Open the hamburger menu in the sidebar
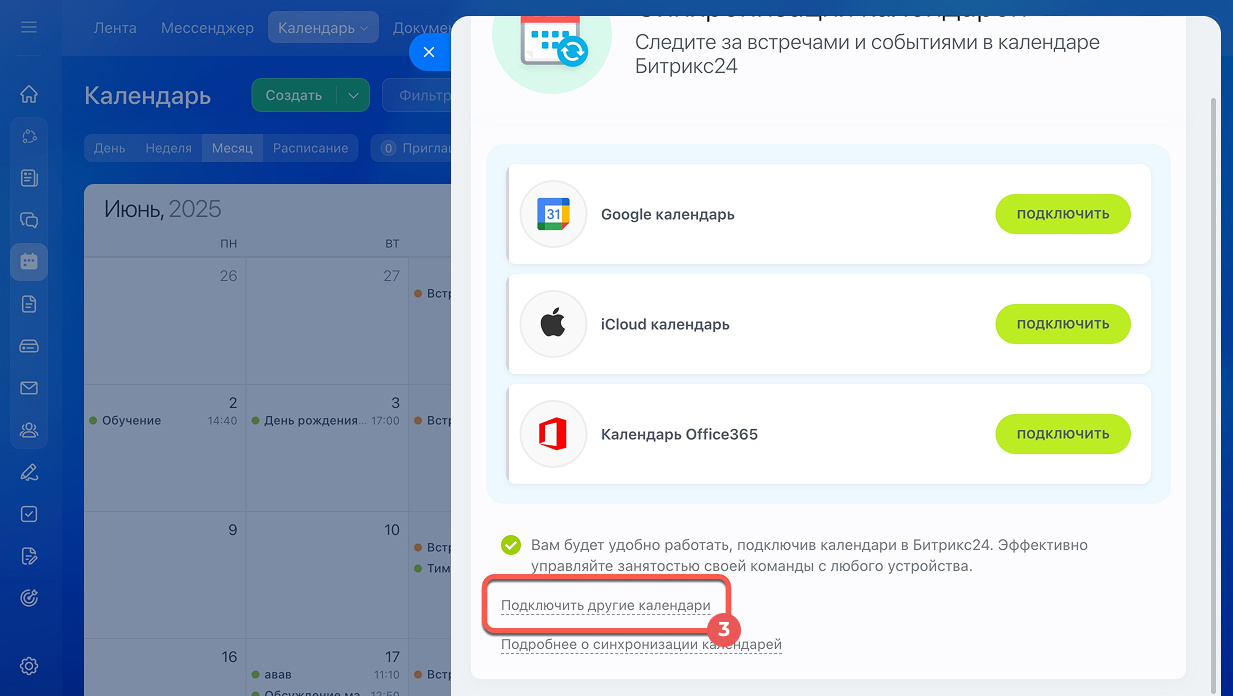1233x696 pixels. tap(29, 27)
